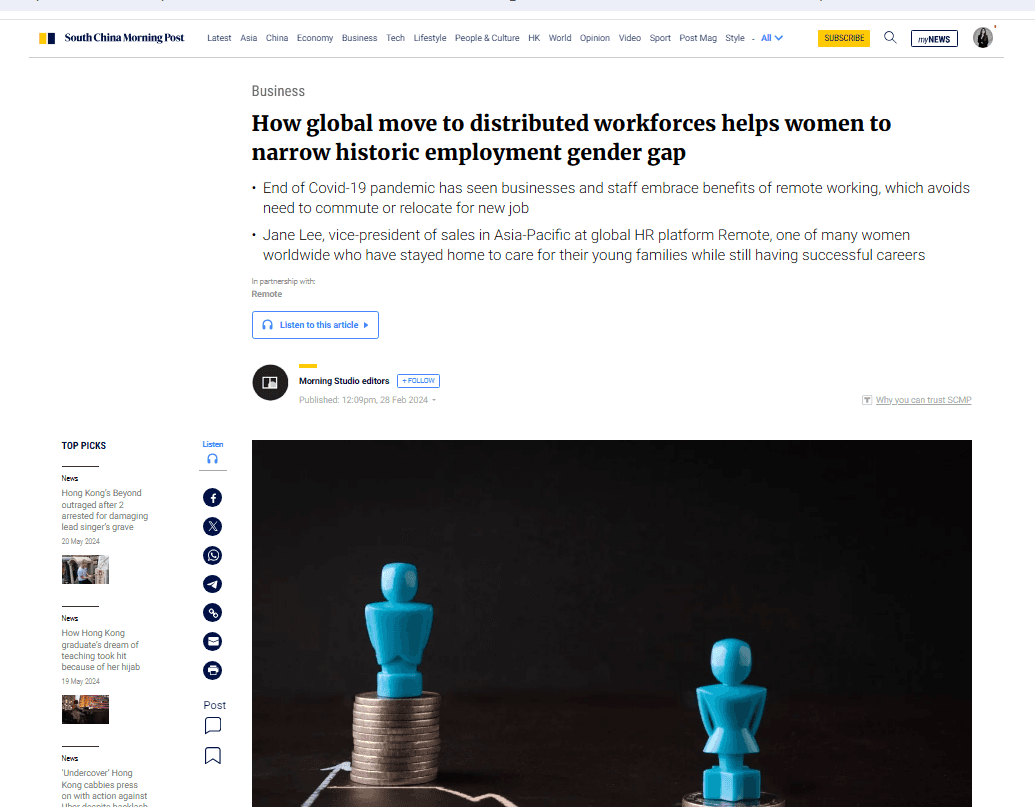This screenshot has width=1035, height=807.
Task: Share article on X
Action: (213, 527)
